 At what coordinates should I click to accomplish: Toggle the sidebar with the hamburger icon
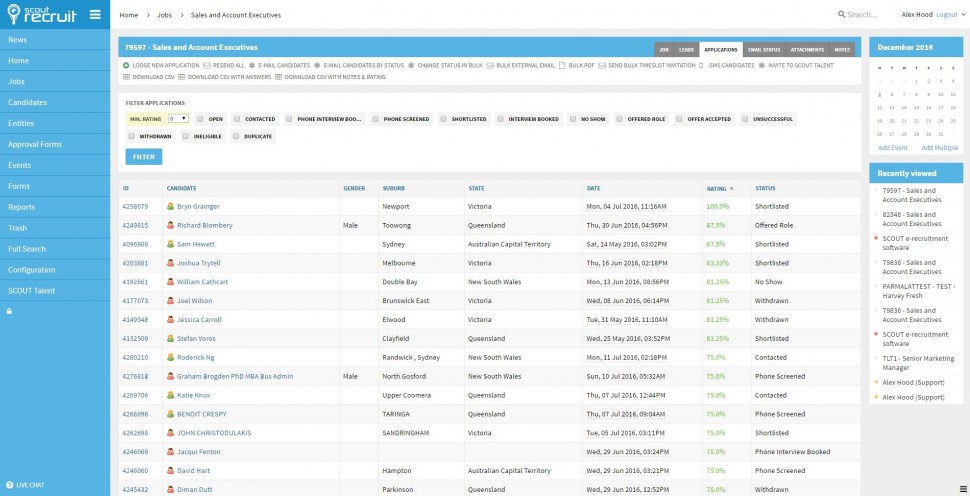[x=95, y=14]
